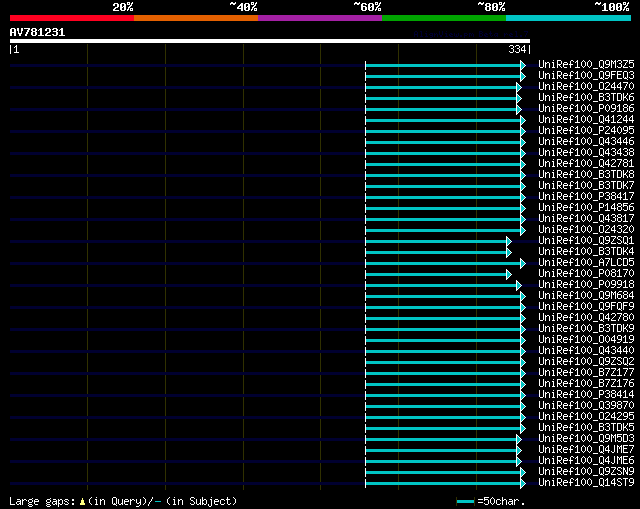Click UniRef100_O04919 label
640x509 pixels.
586,340
